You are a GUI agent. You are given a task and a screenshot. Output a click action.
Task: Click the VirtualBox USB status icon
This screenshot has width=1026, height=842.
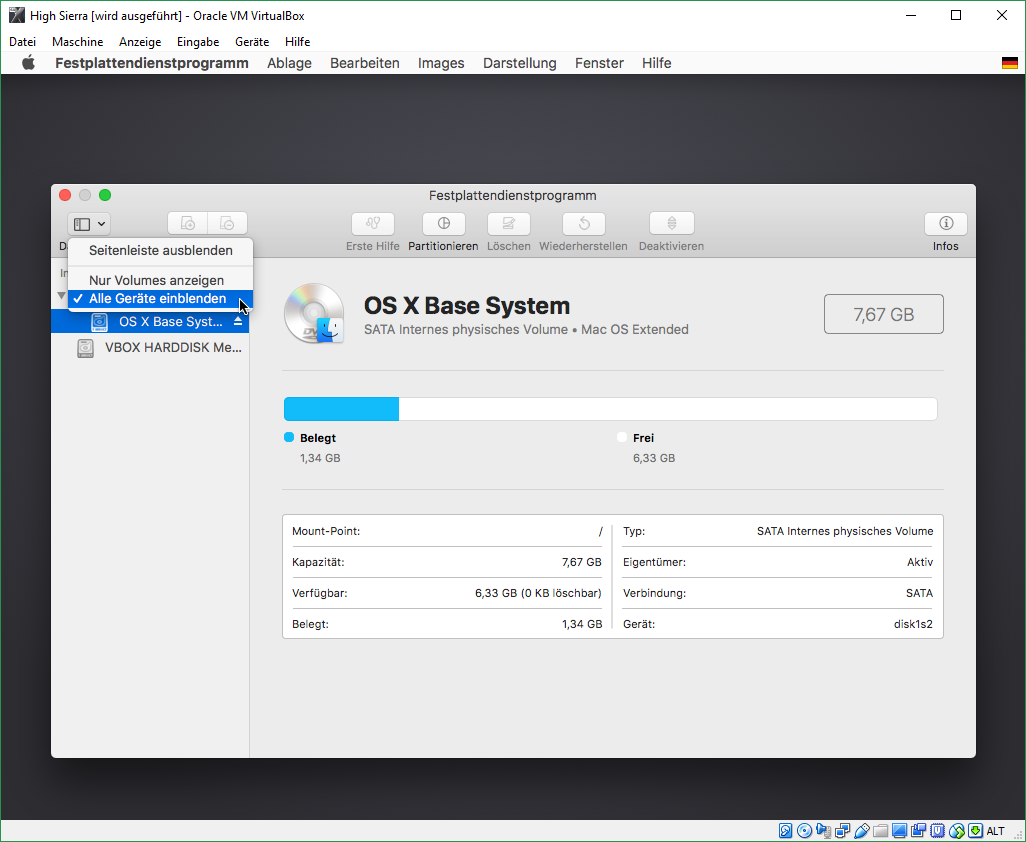[862, 831]
